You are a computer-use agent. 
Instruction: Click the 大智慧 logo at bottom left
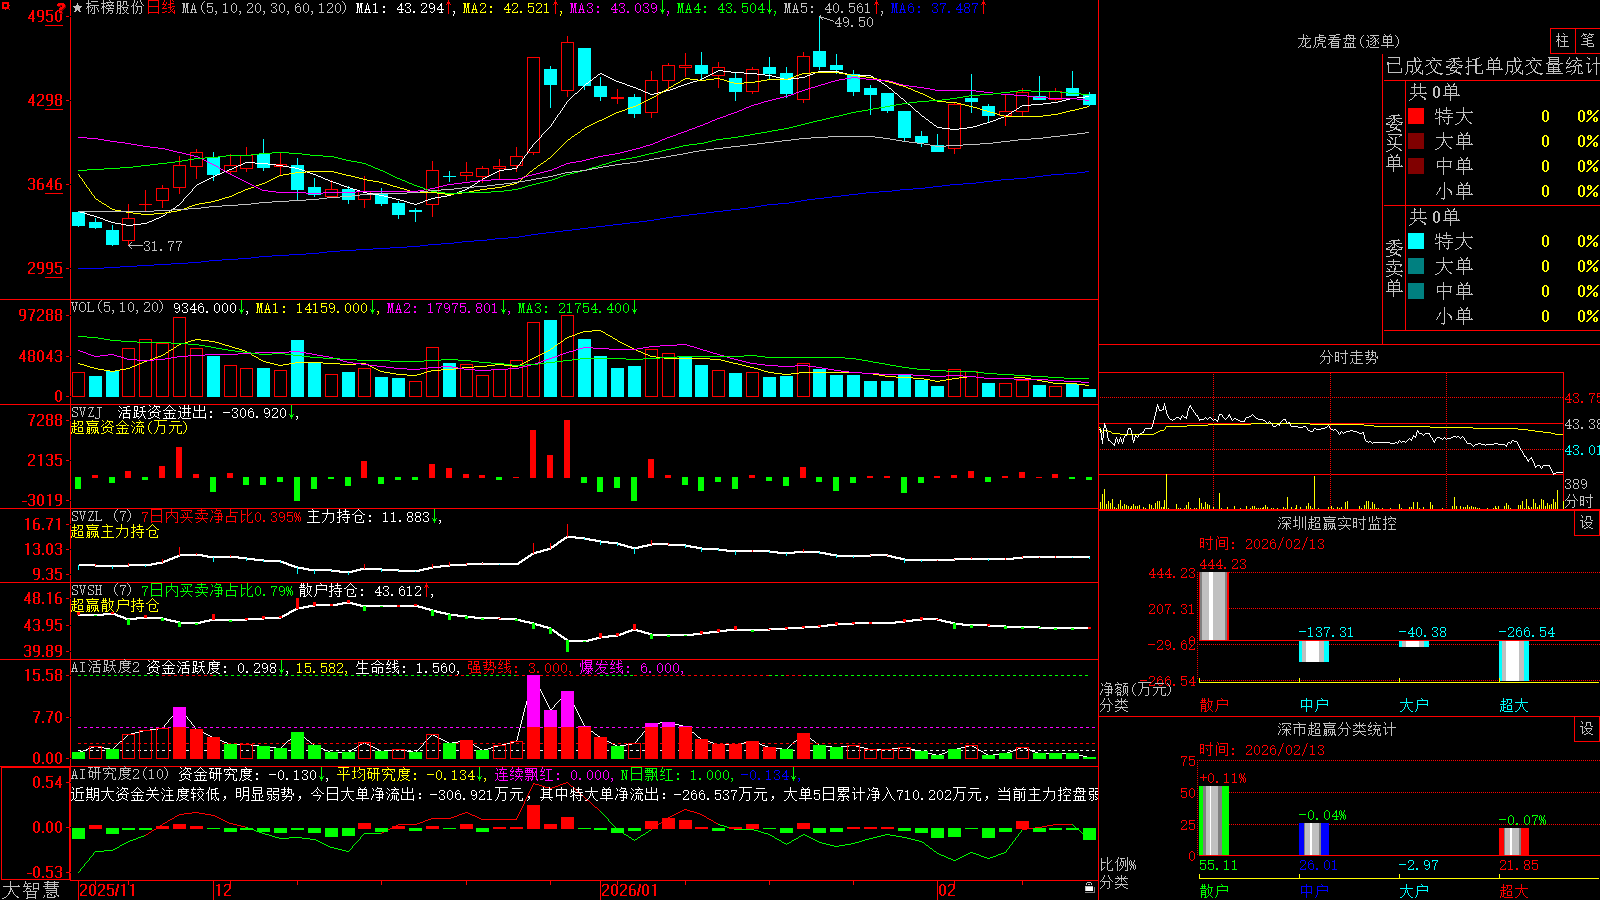click(x=31, y=890)
